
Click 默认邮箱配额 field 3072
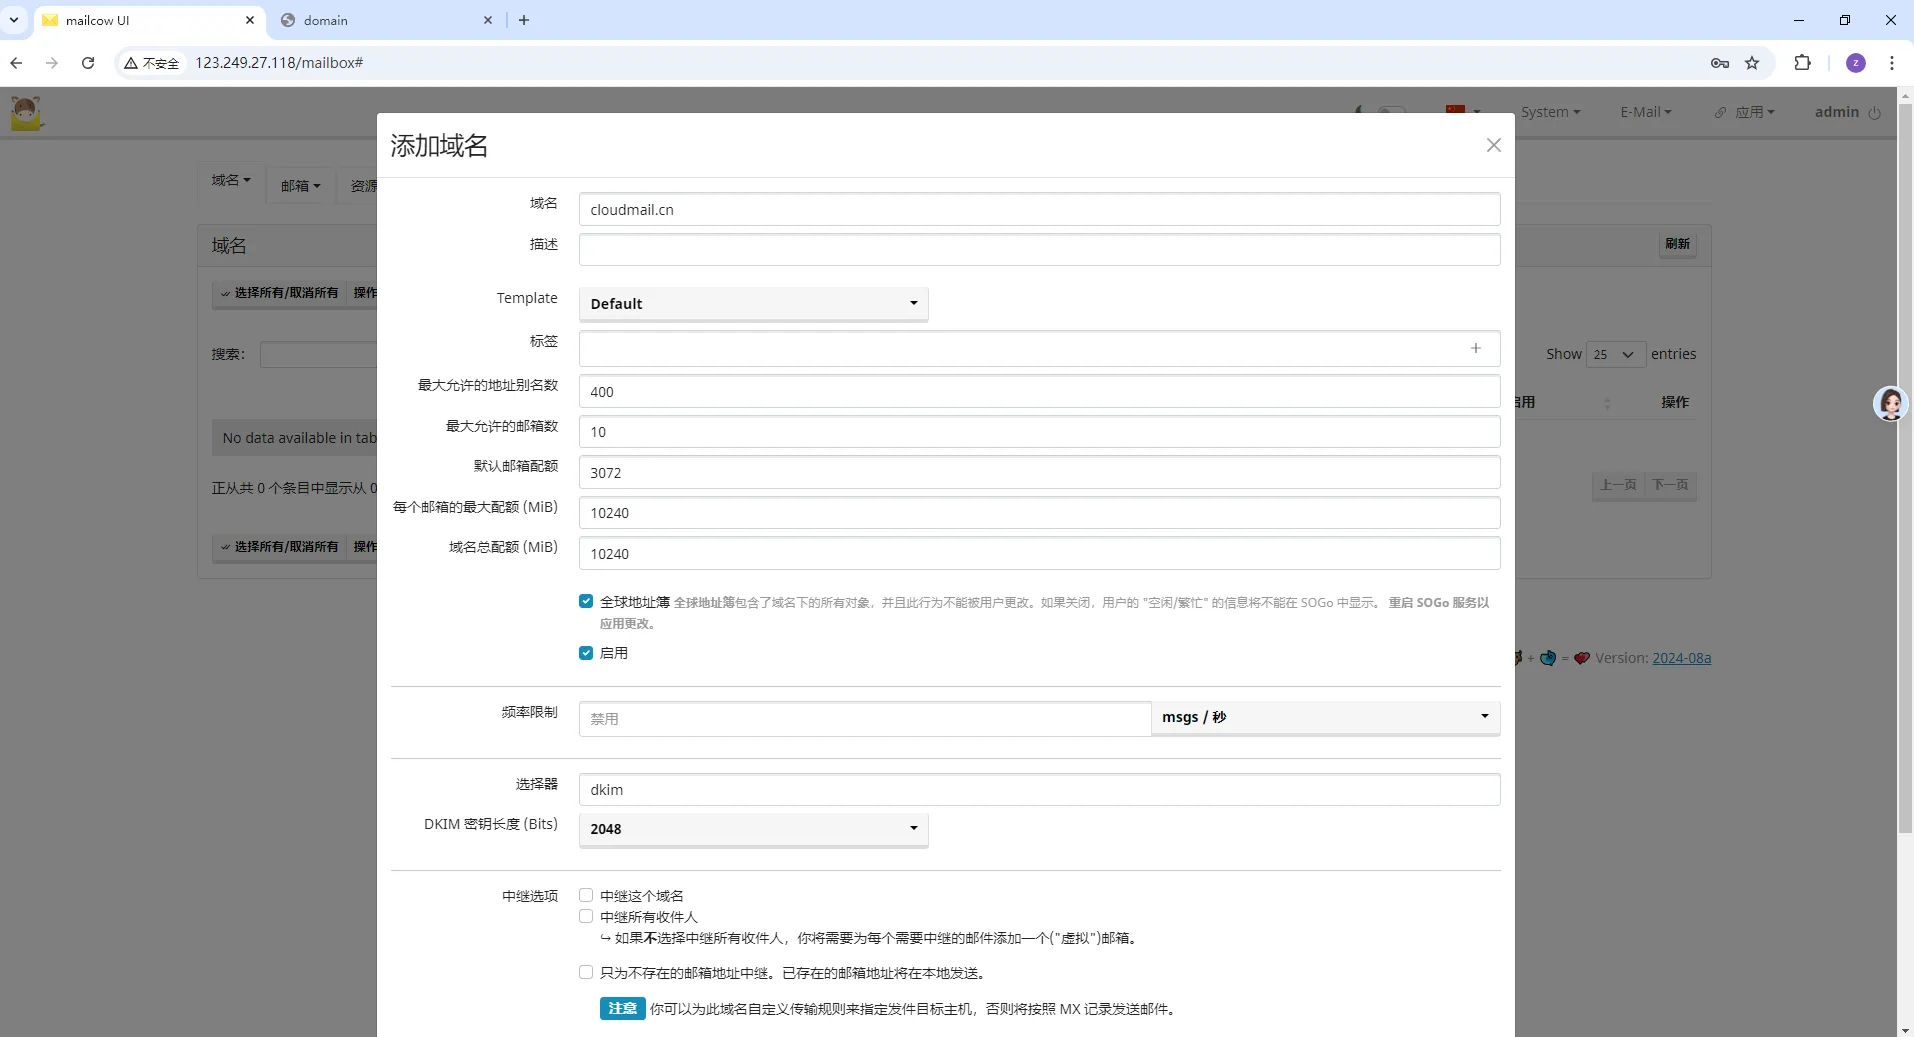(1039, 472)
